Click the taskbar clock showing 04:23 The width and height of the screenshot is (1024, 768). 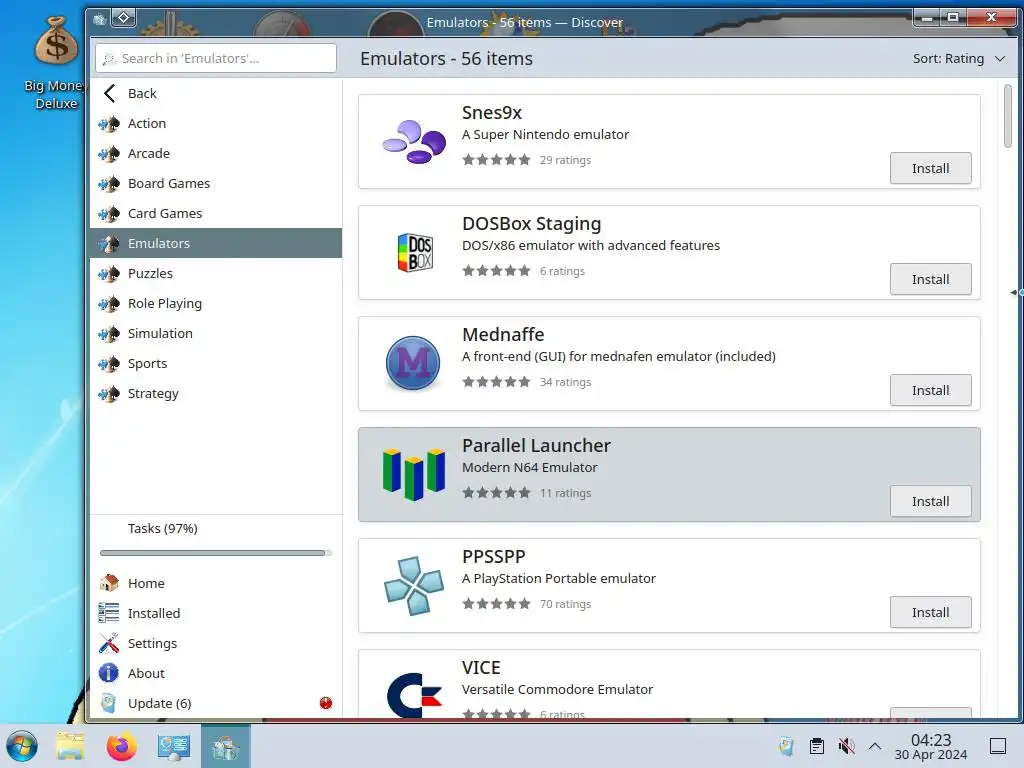click(931, 746)
